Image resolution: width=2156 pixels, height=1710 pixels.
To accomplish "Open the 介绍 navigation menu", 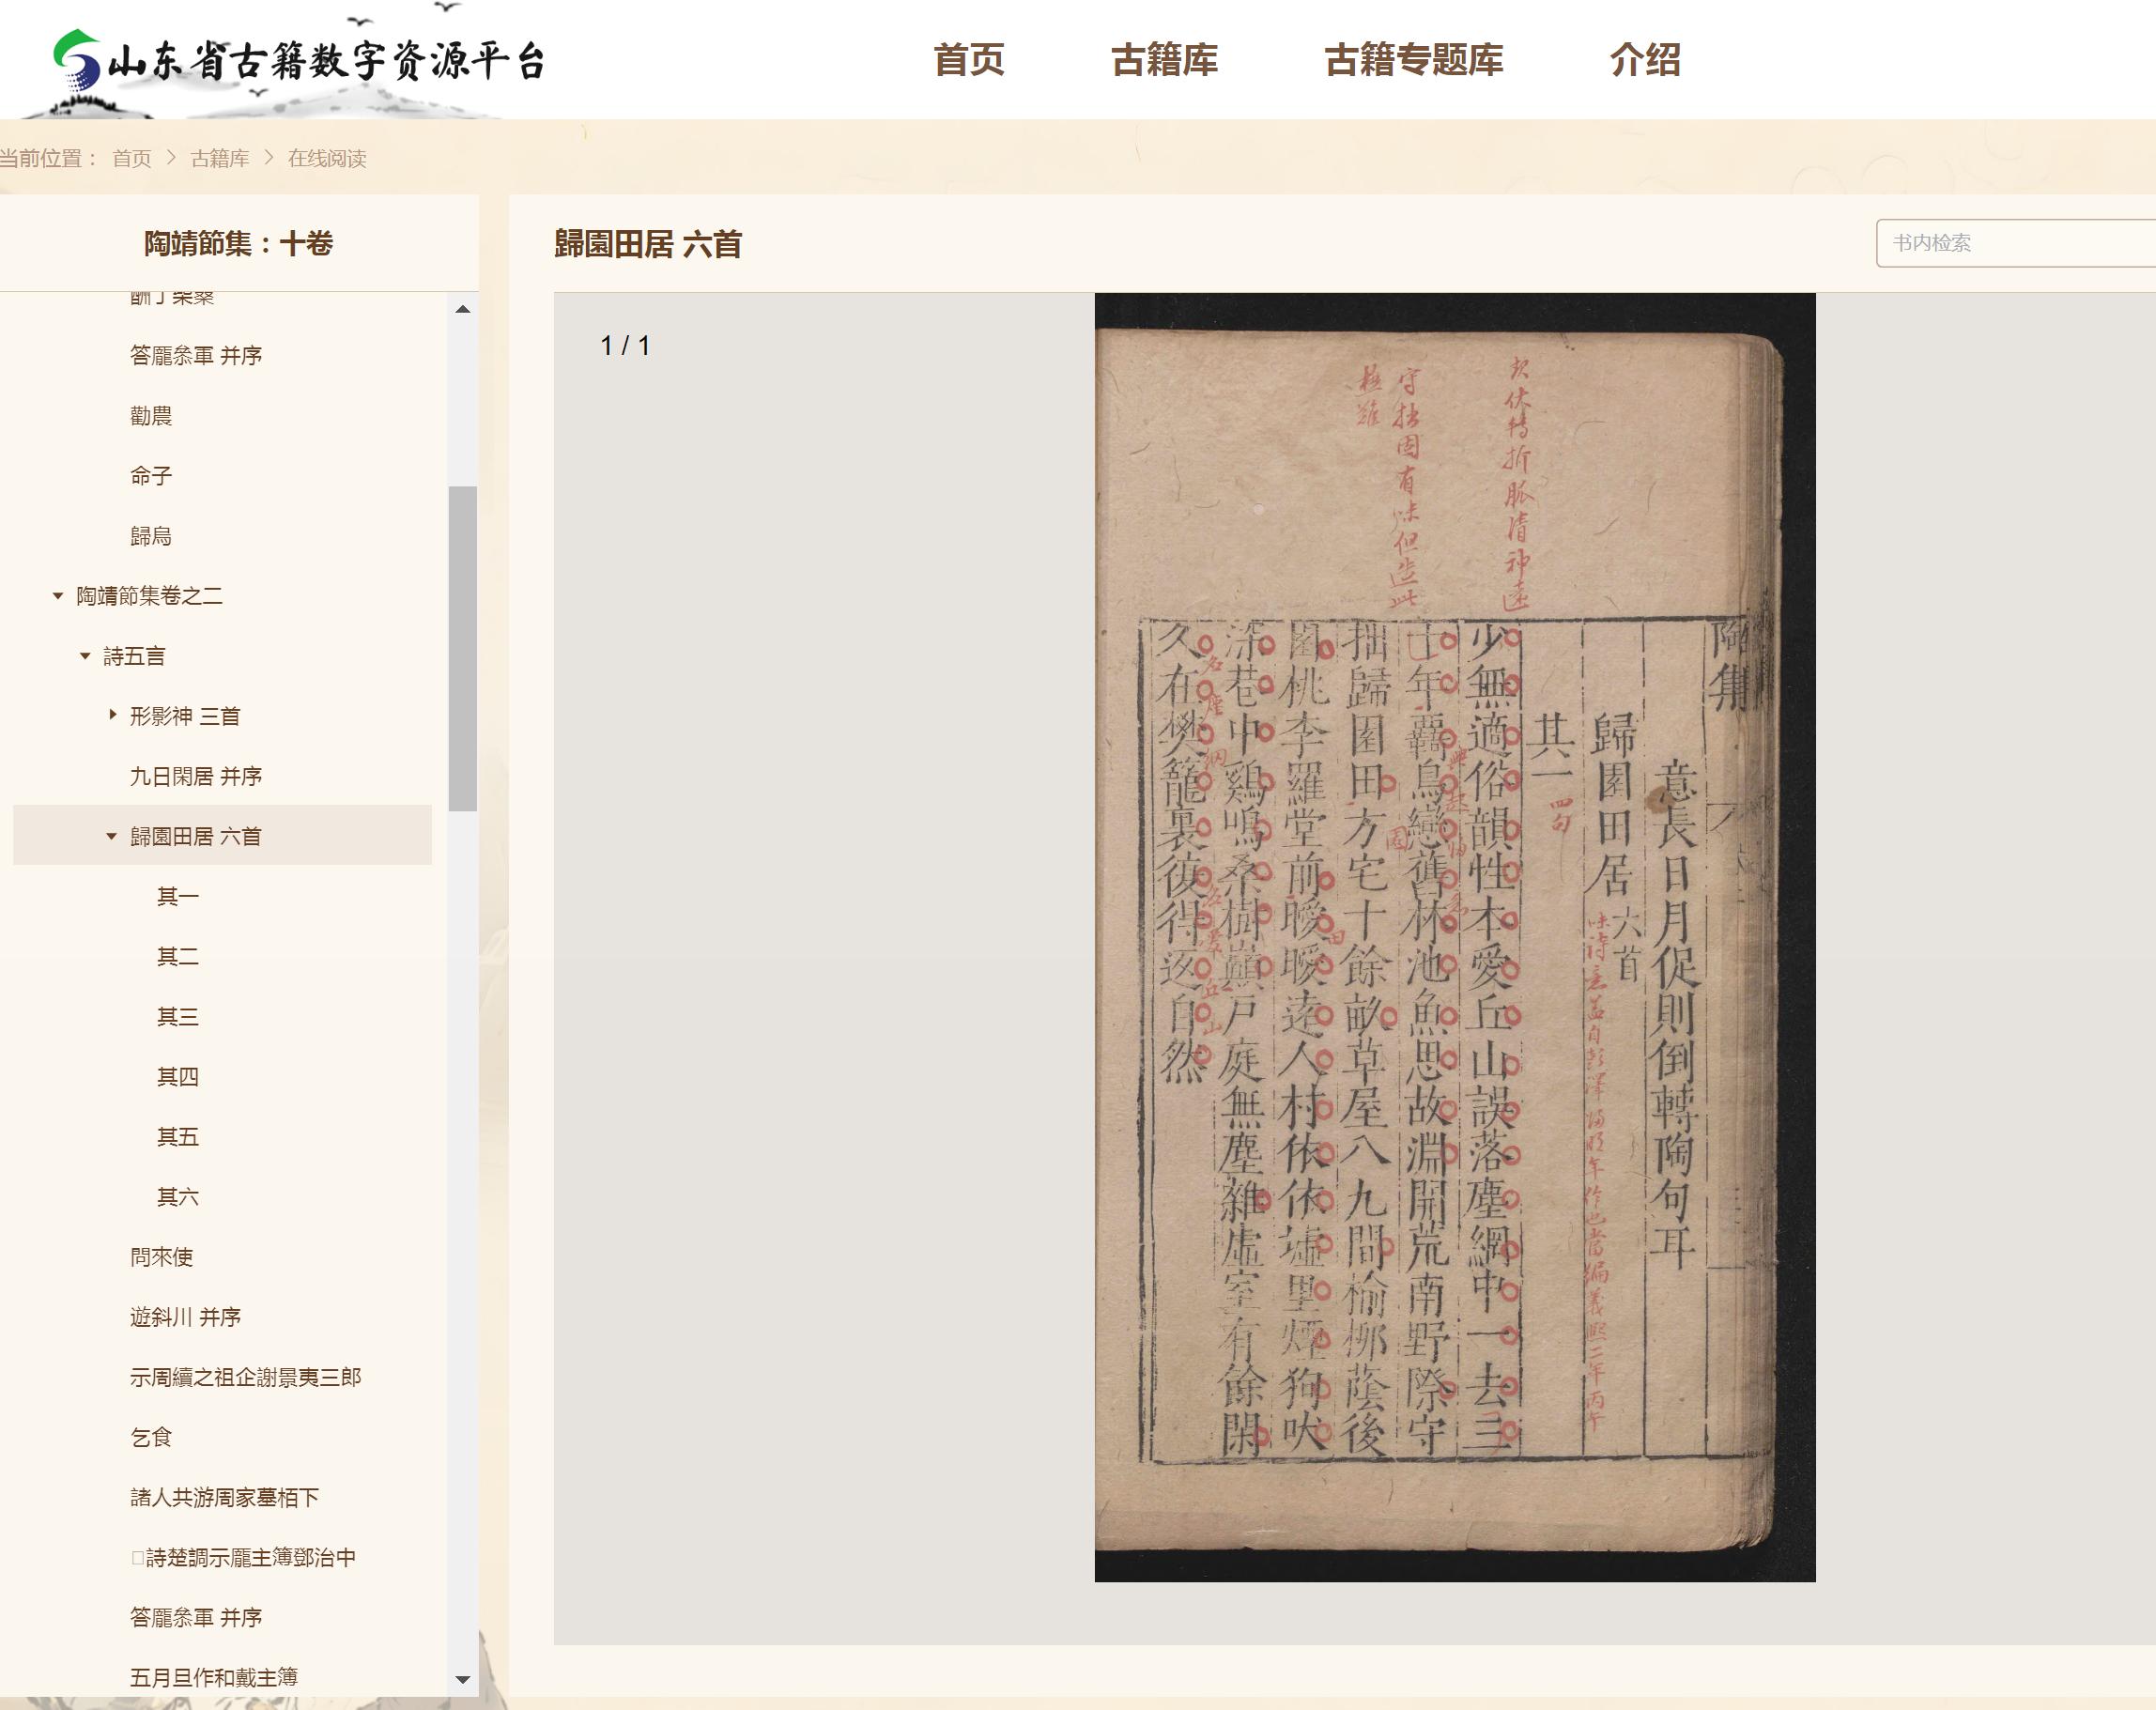I will point(1645,60).
